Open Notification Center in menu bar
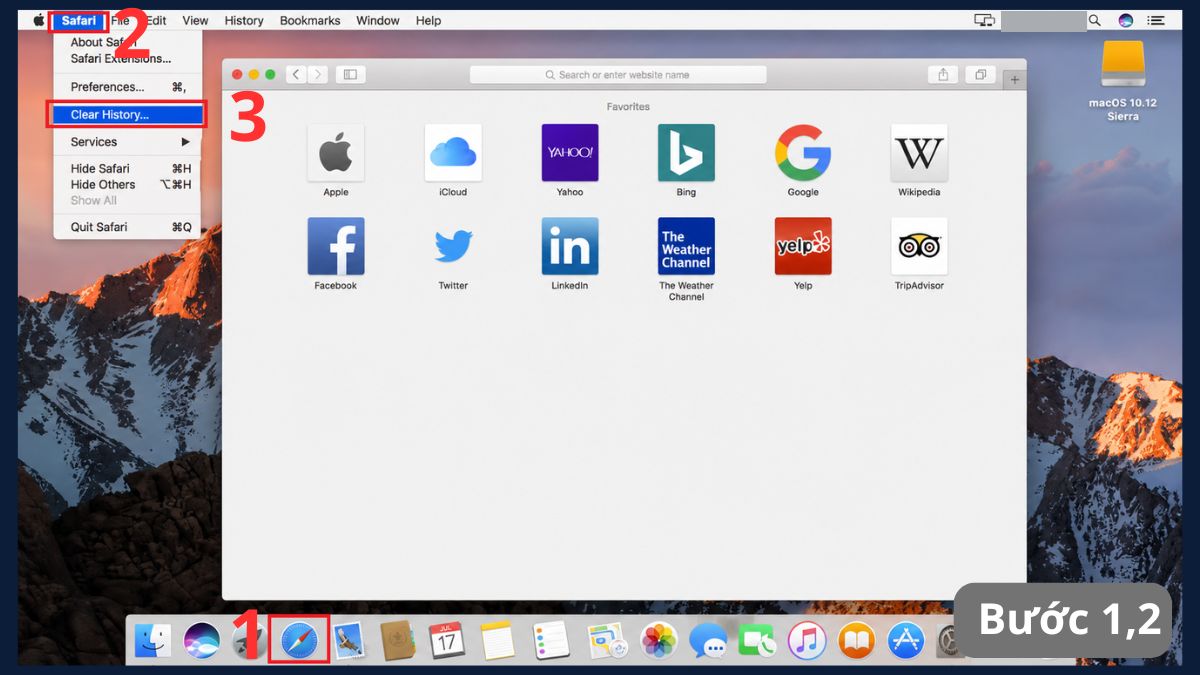 pos(1156,20)
